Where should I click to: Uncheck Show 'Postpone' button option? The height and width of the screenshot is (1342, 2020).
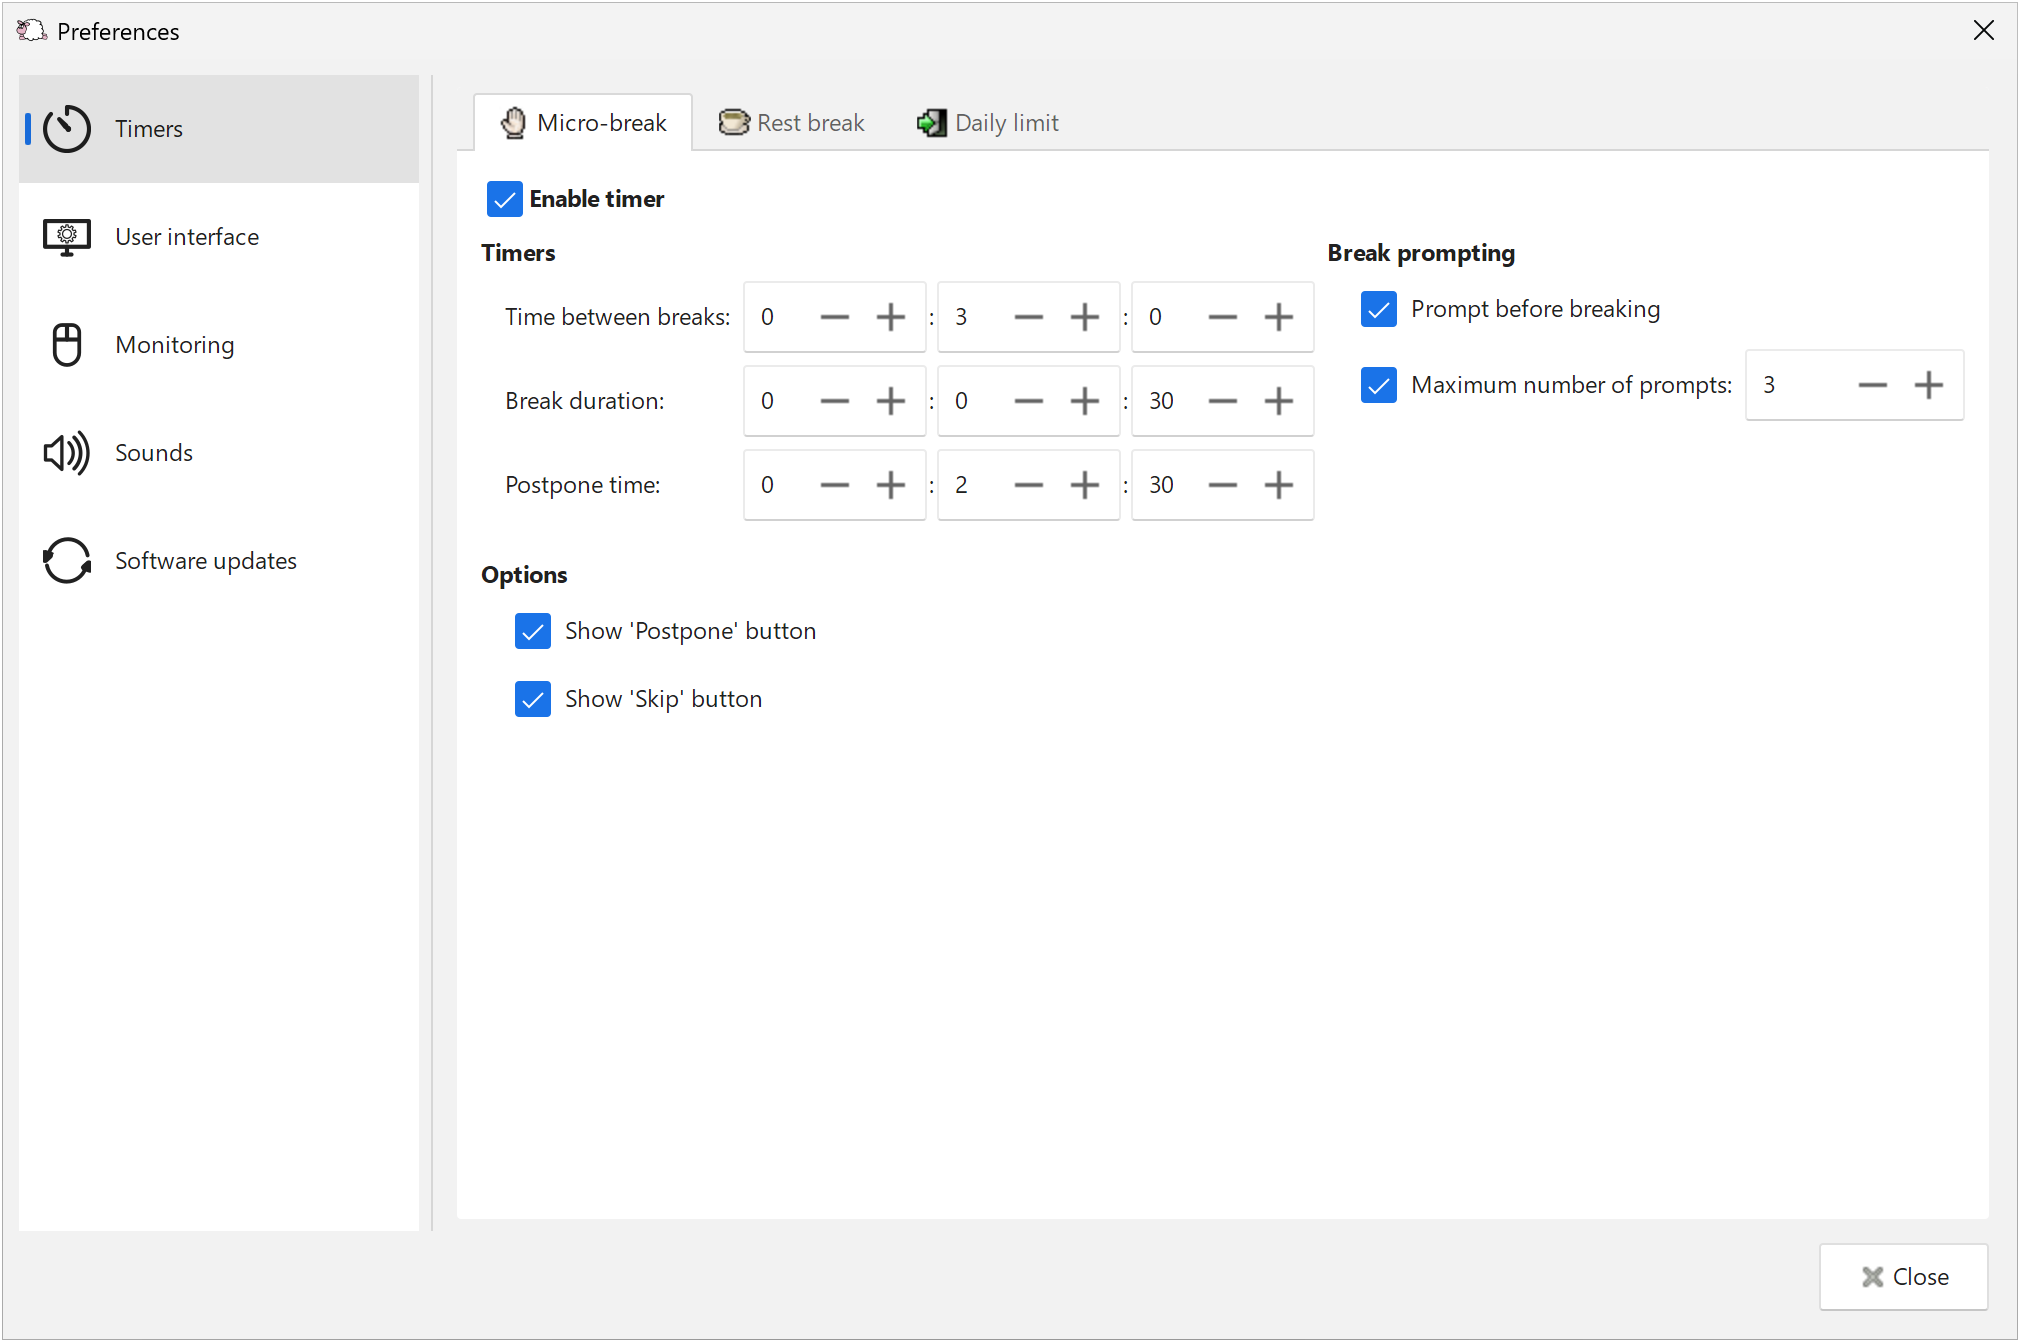tap(533, 631)
